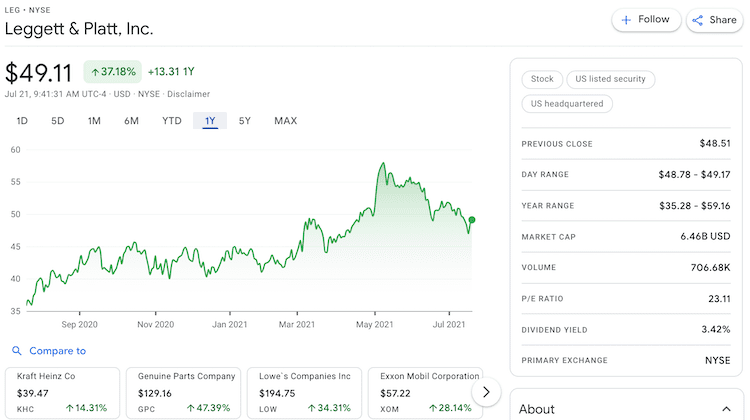Open the Exxon Mobil Corporation card
This screenshot has width=750, height=420.
[425, 393]
